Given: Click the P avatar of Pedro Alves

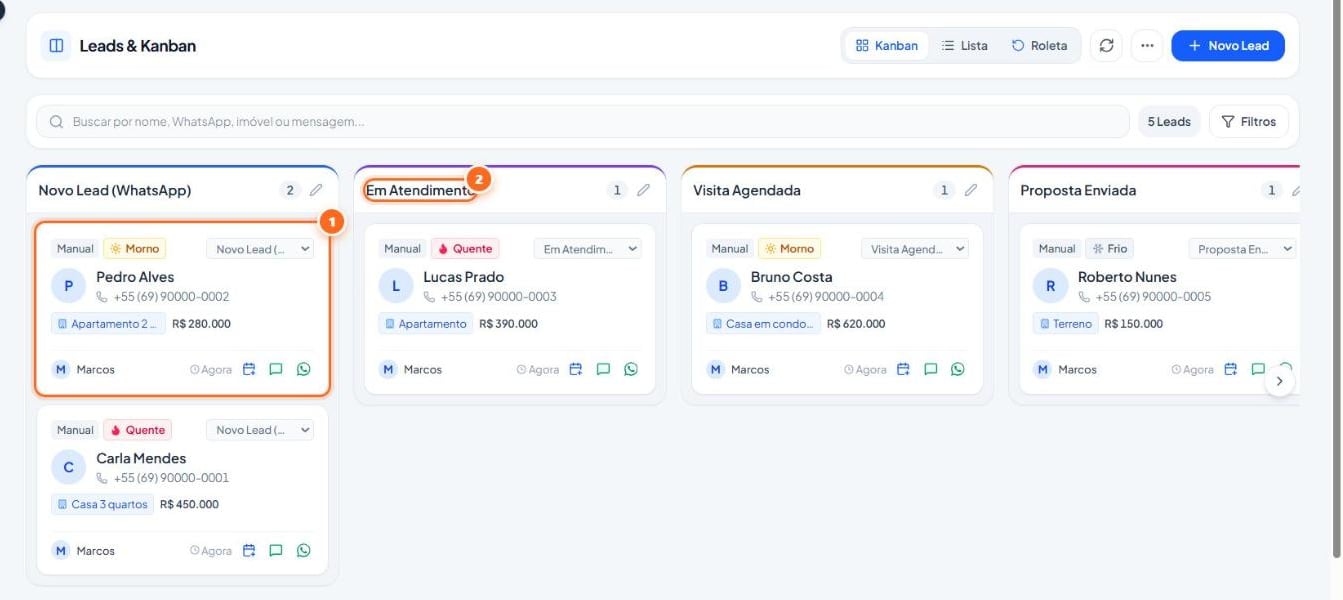Looking at the screenshot, I should pos(68,286).
